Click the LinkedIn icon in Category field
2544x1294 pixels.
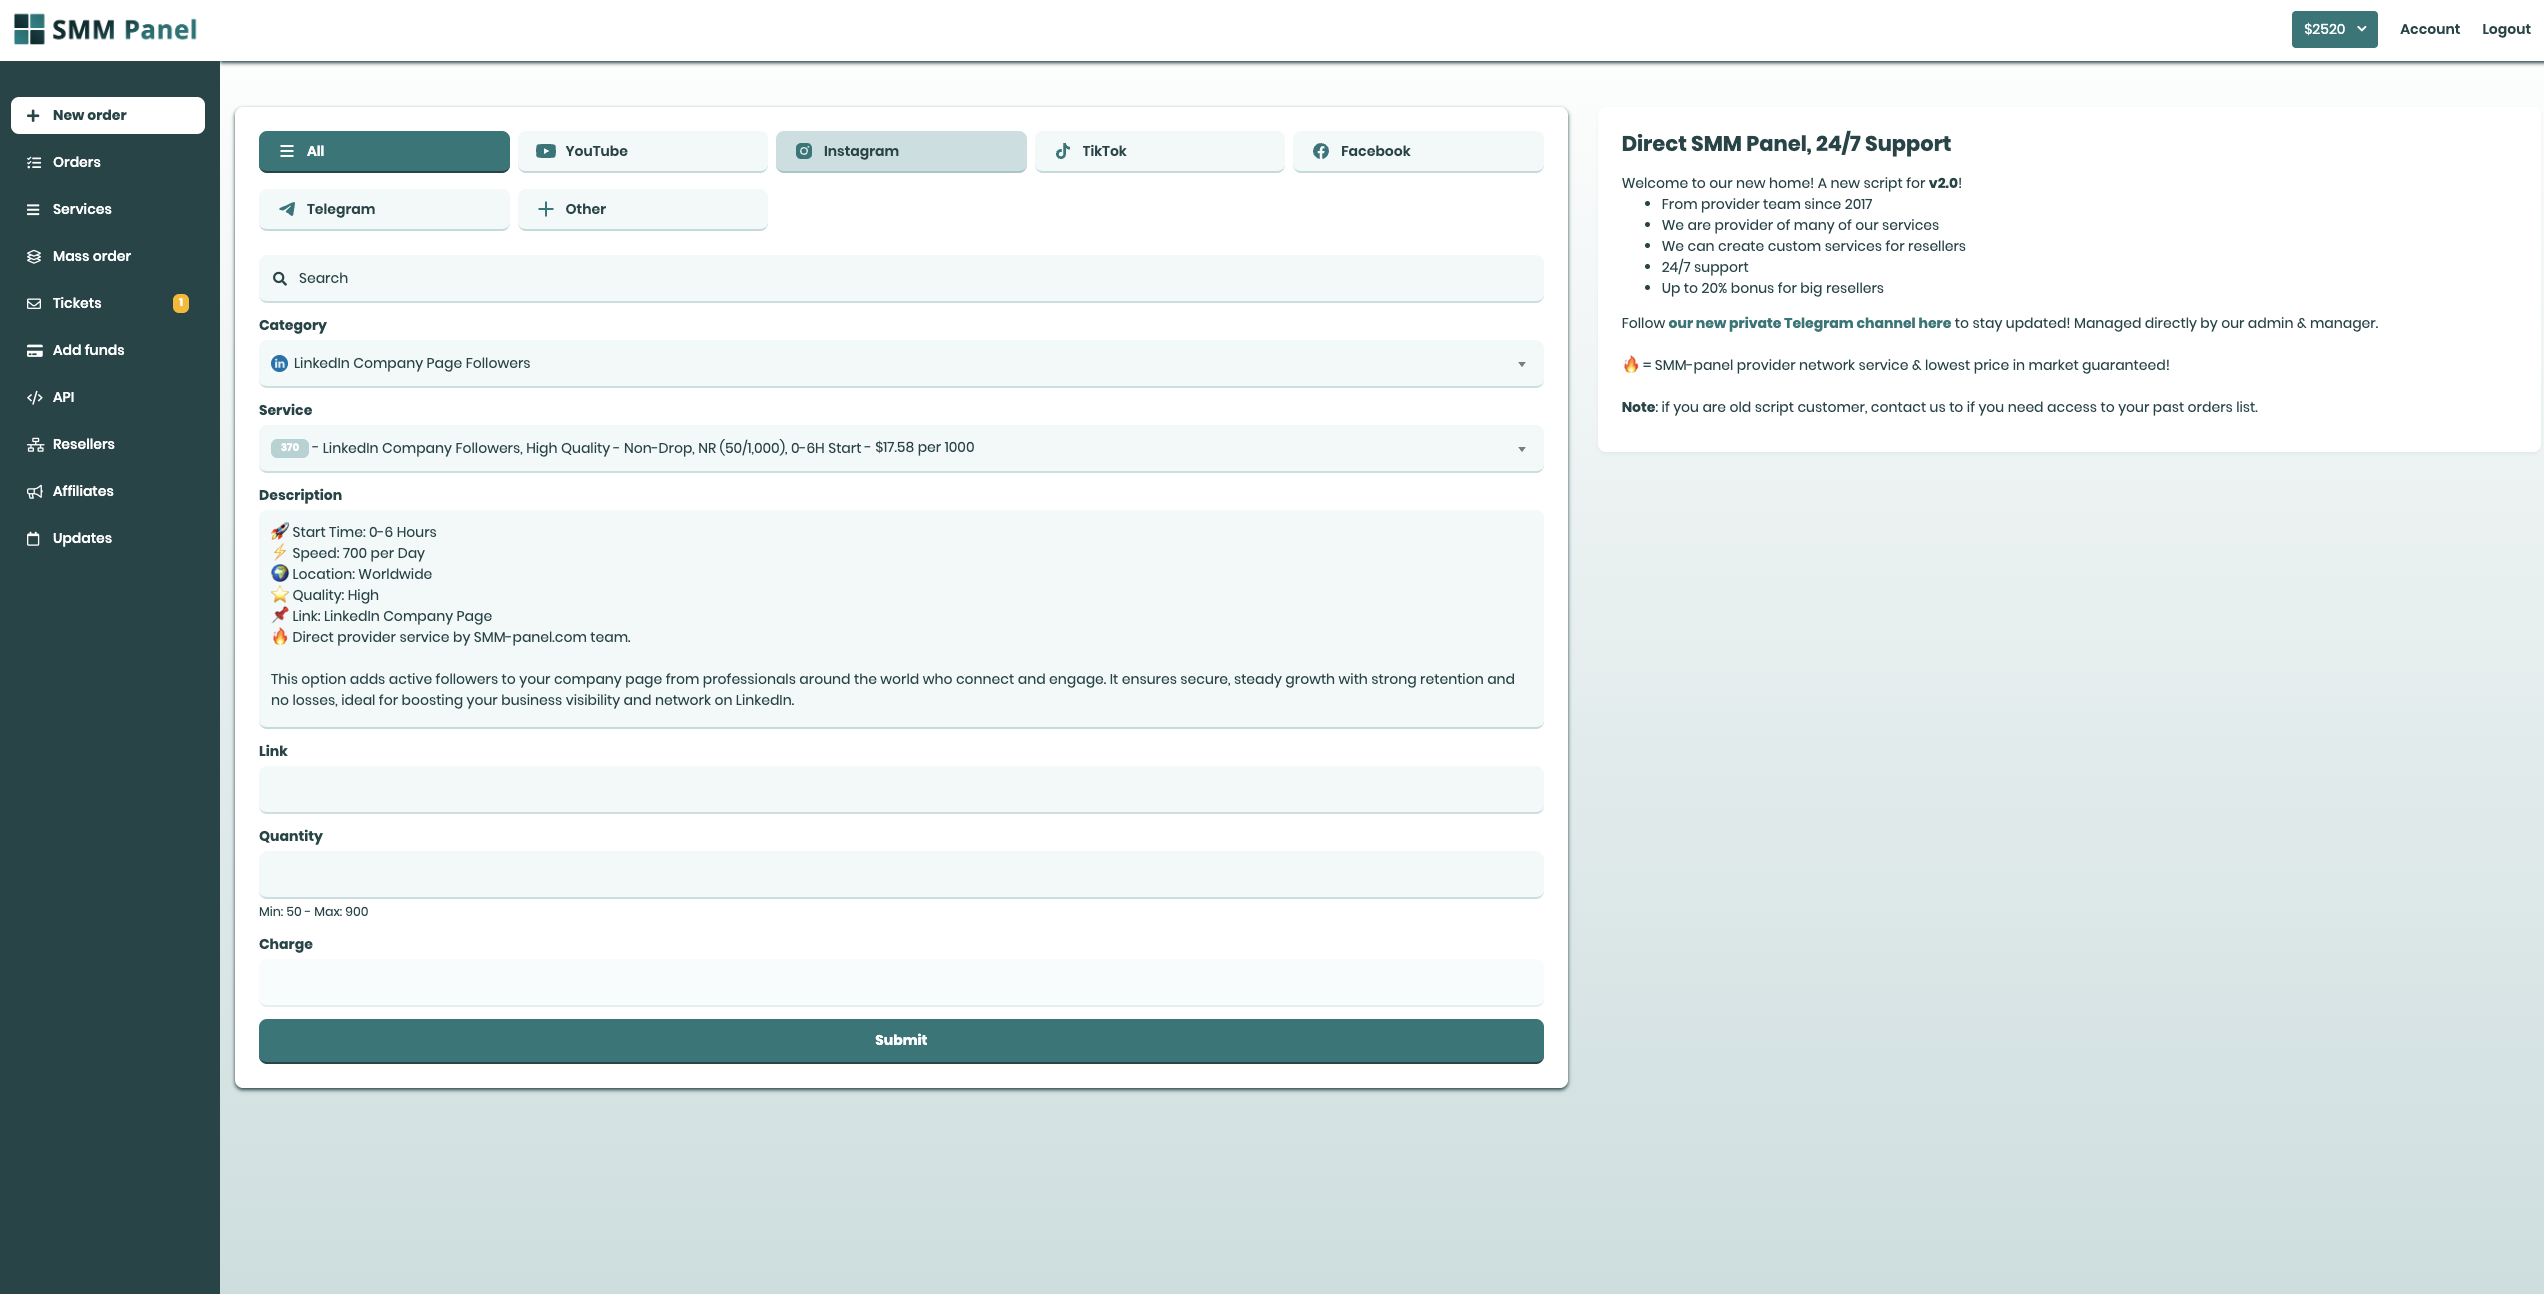pos(280,364)
